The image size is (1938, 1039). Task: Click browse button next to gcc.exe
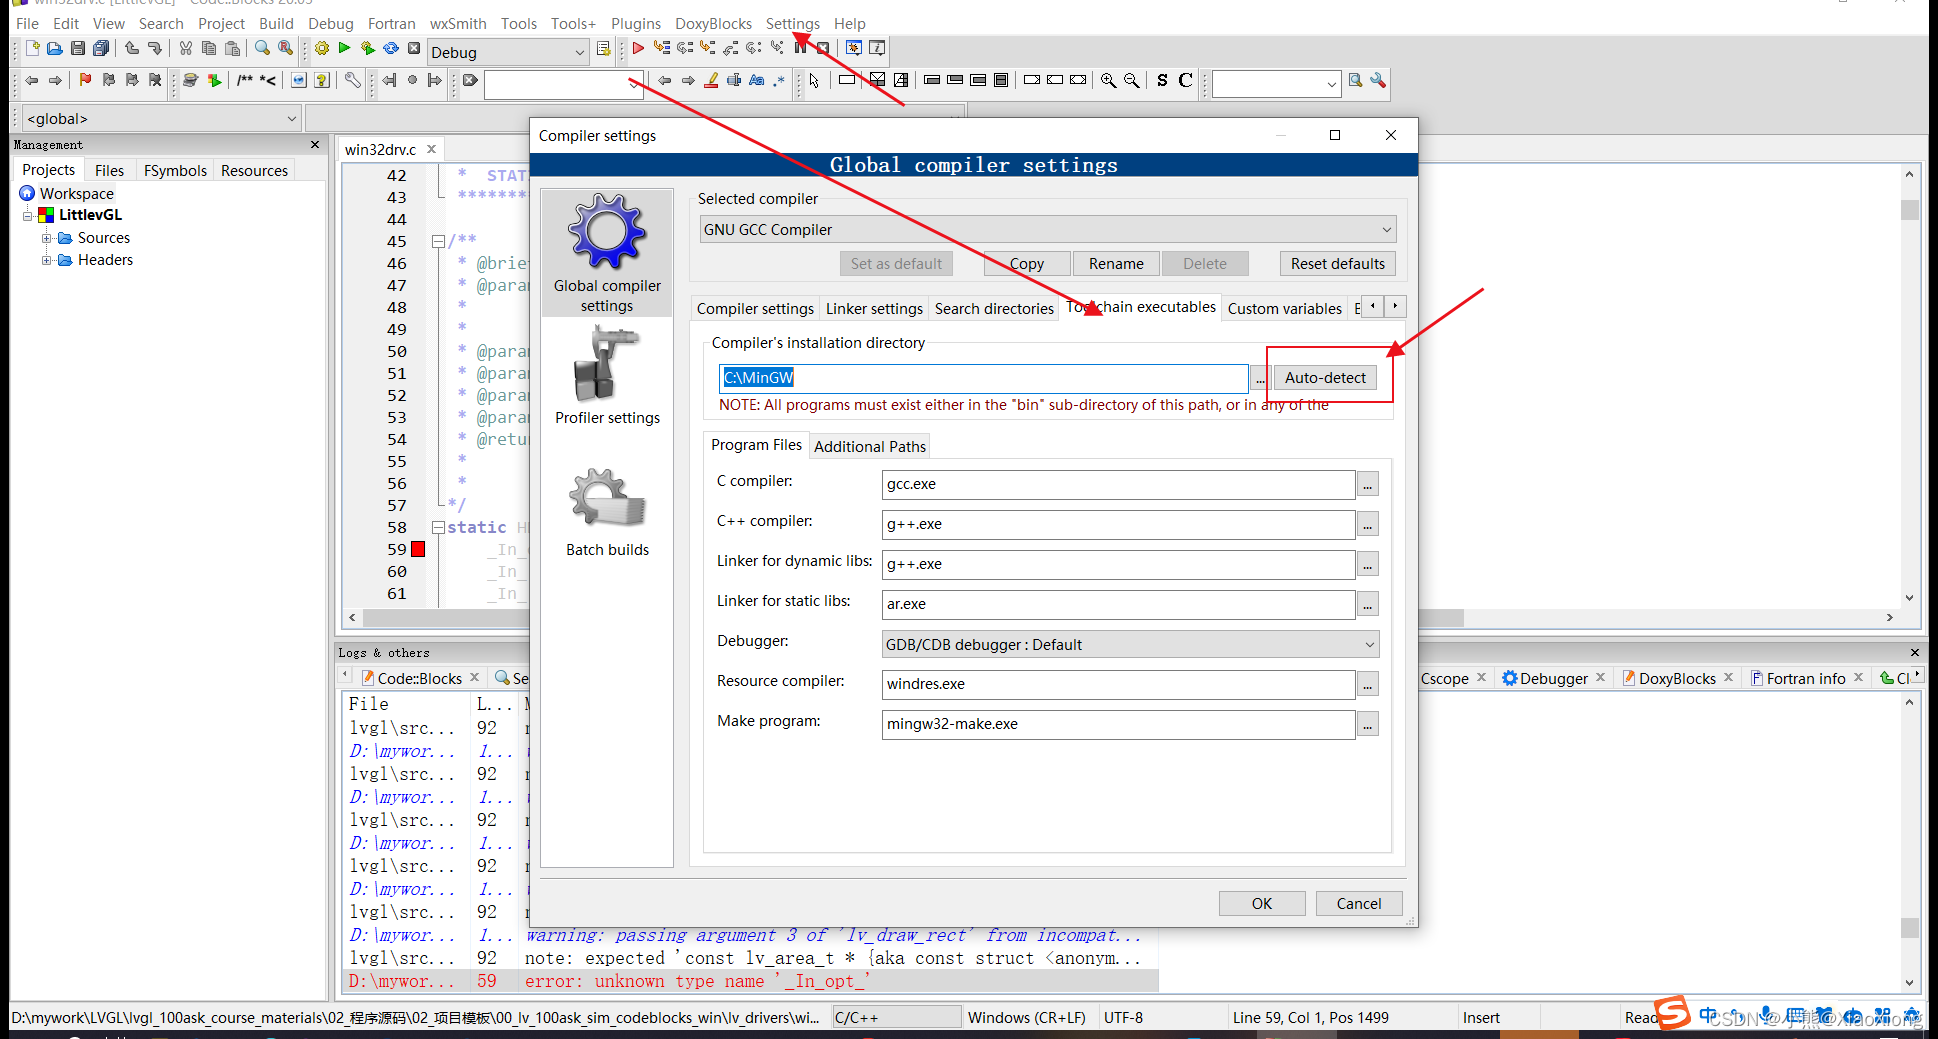point(1367,484)
